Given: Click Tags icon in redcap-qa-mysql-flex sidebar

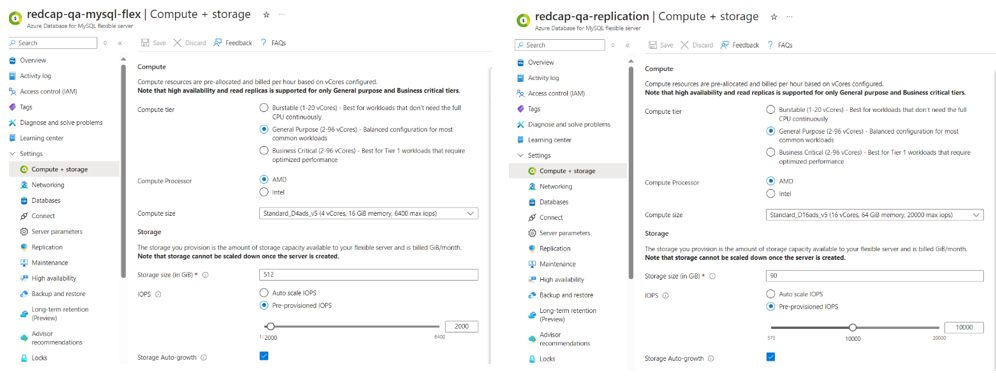Looking at the screenshot, I should coord(12,107).
